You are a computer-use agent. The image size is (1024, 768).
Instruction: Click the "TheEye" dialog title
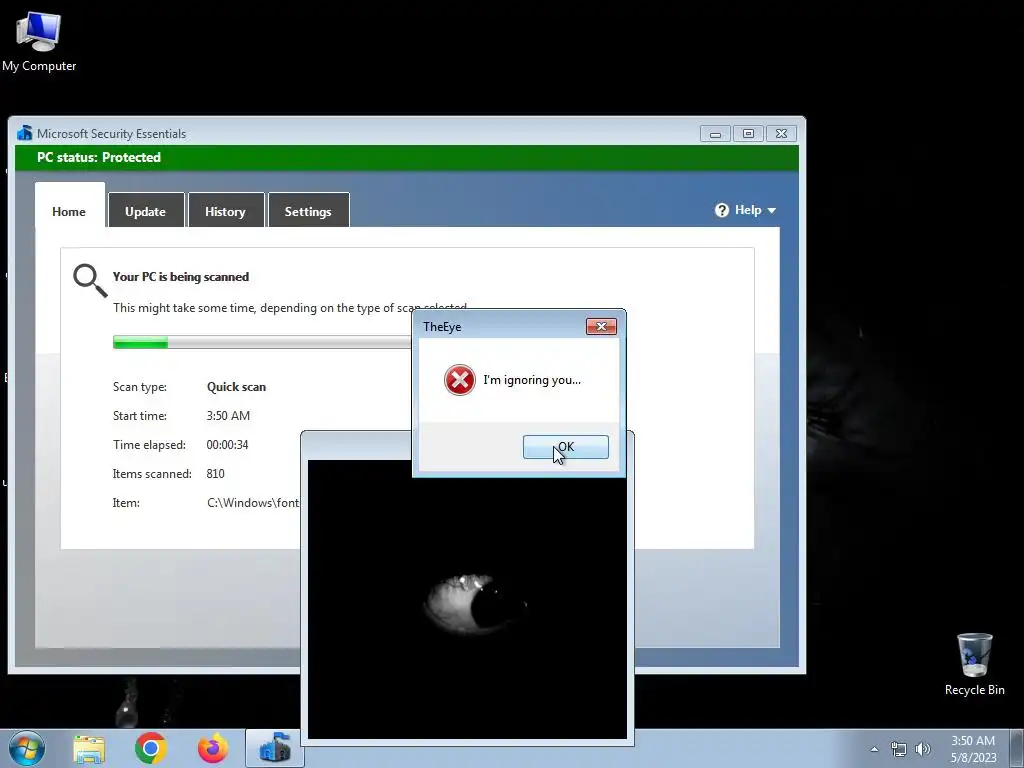(442, 327)
